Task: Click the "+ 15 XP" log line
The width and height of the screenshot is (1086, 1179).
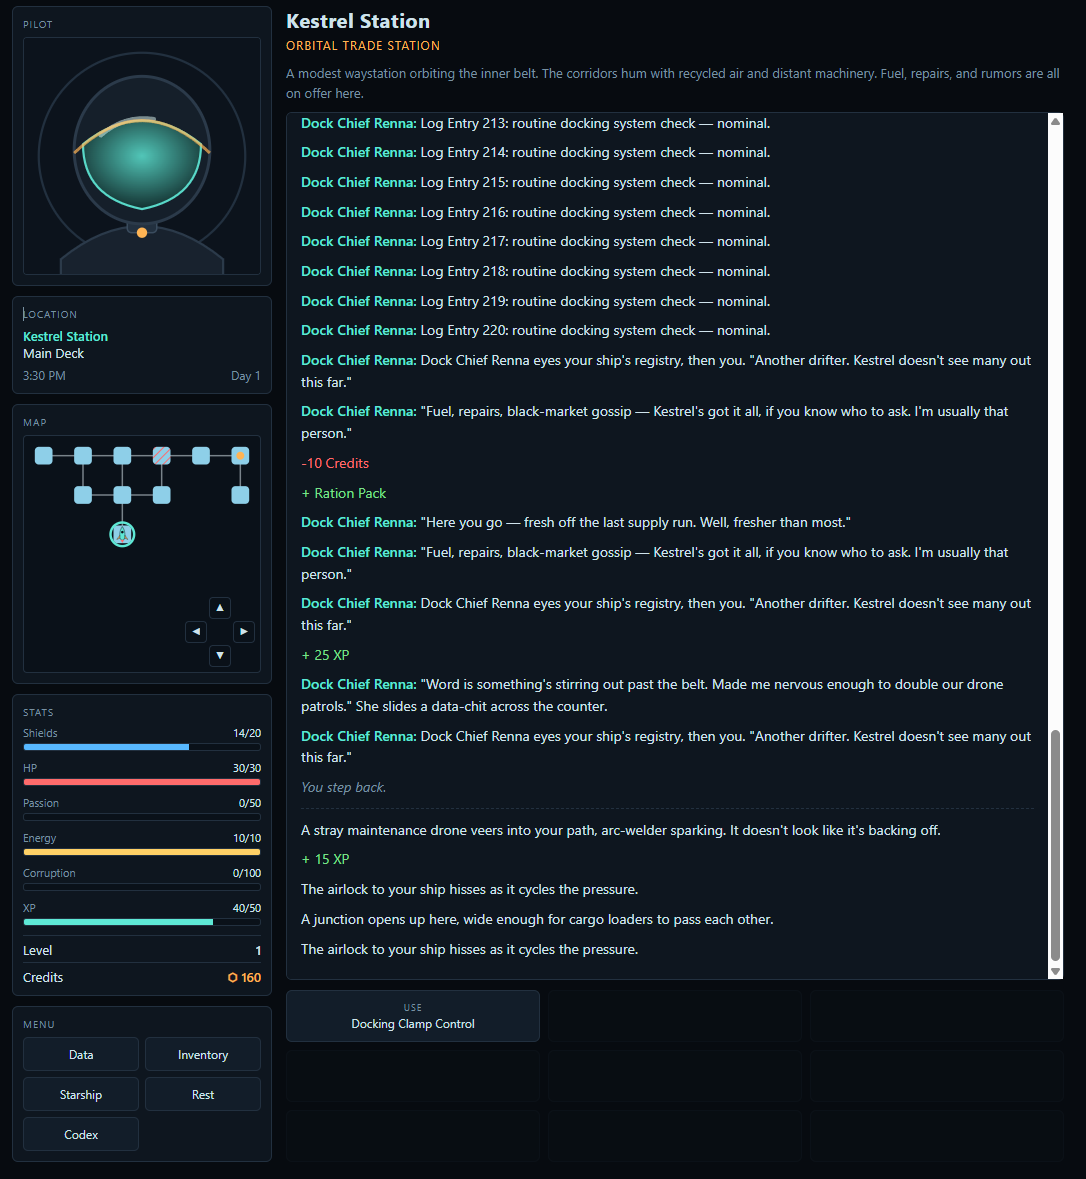Action: pyautogui.click(x=326, y=859)
